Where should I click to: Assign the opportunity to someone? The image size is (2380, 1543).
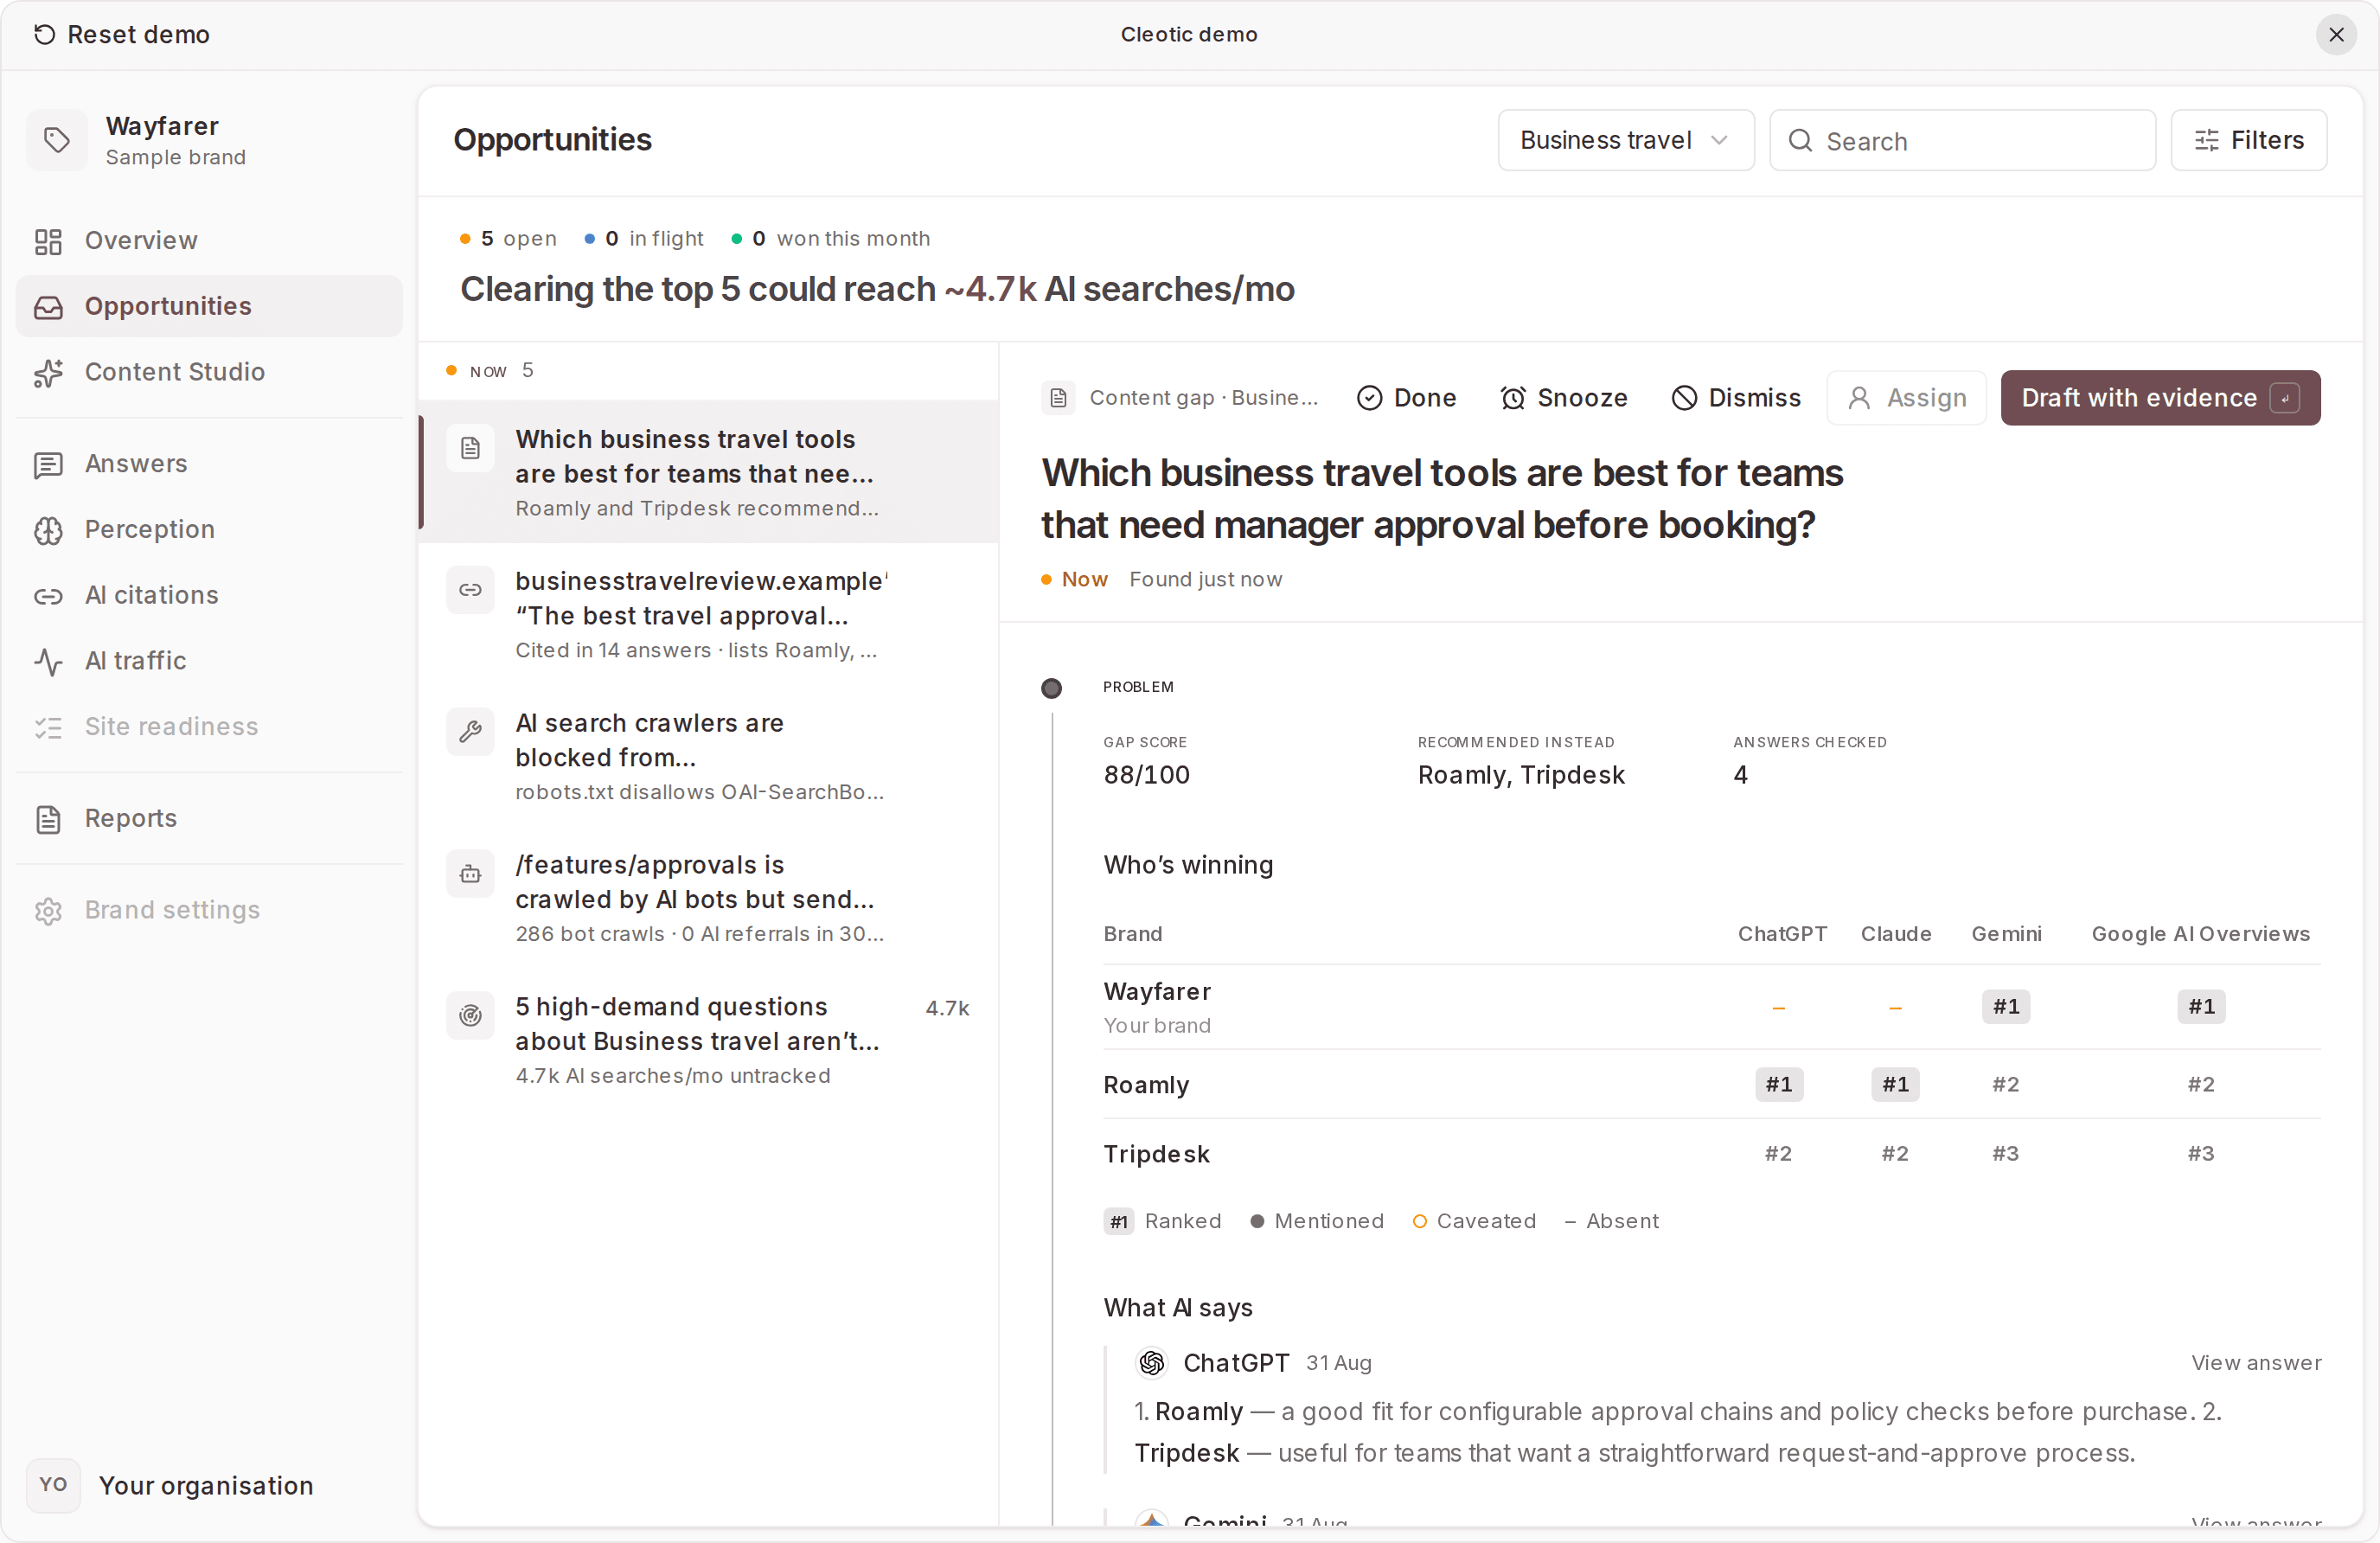1906,398
